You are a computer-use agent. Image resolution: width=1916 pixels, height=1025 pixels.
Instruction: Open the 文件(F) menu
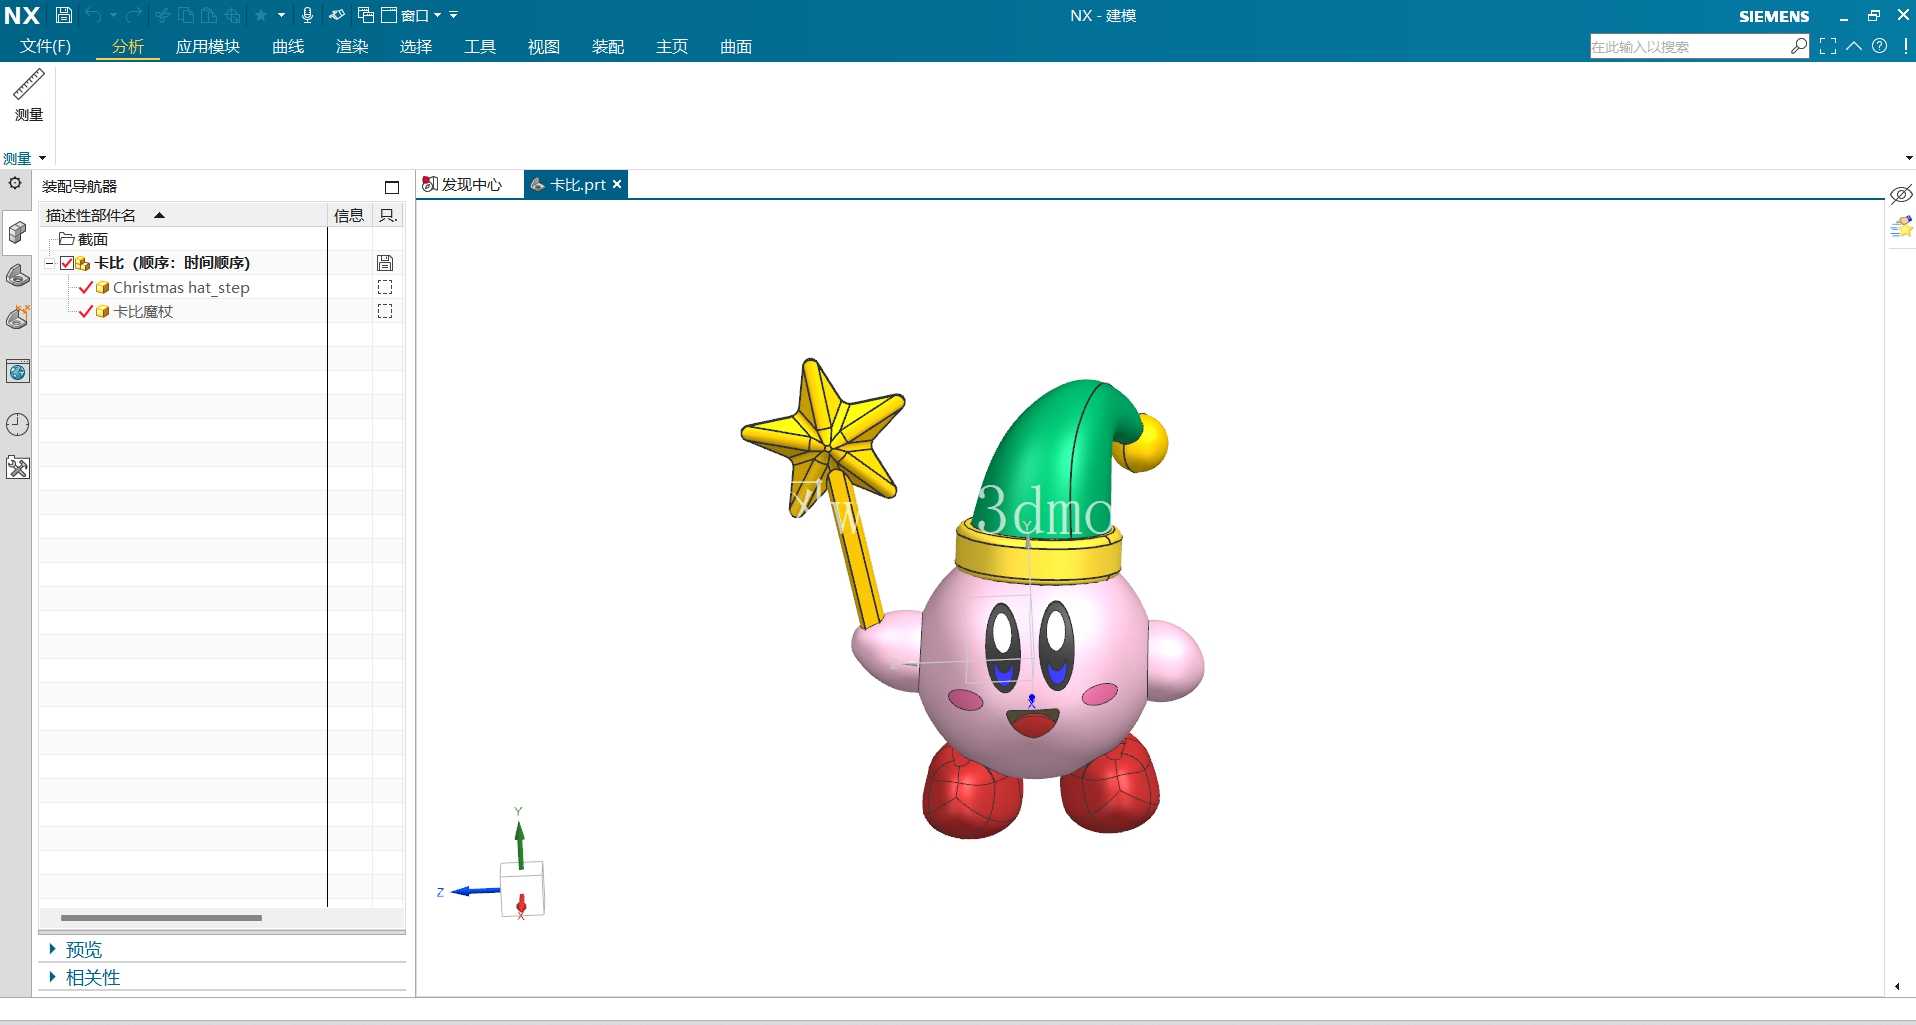coord(45,46)
